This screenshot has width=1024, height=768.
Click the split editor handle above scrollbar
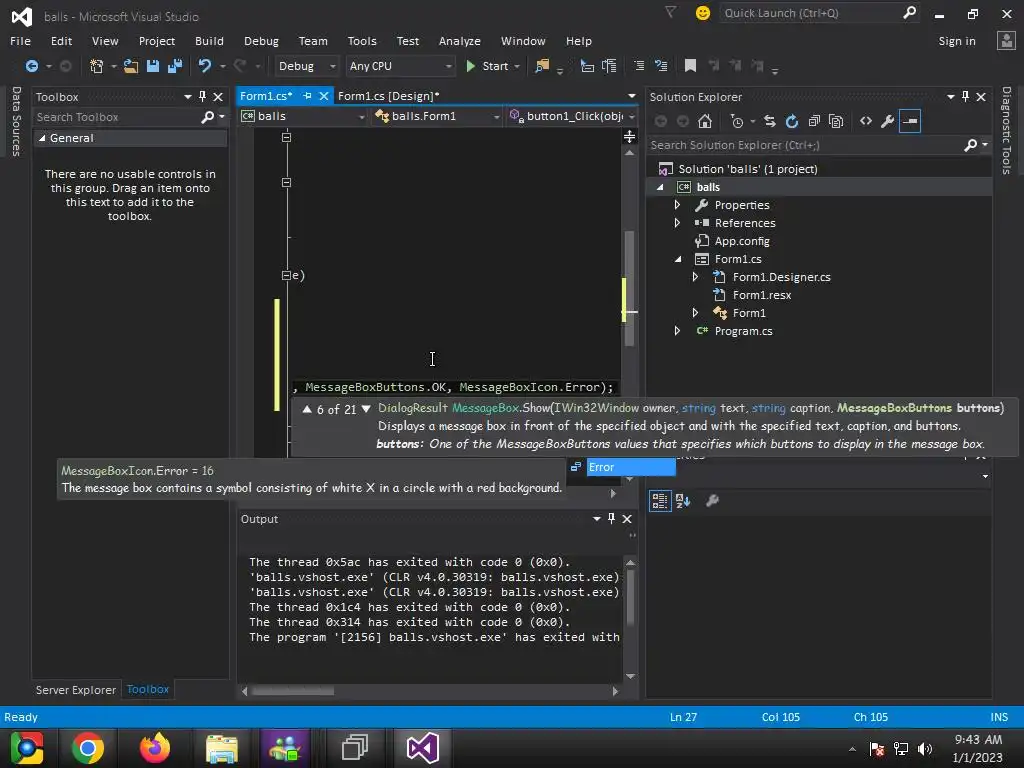[x=630, y=136]
